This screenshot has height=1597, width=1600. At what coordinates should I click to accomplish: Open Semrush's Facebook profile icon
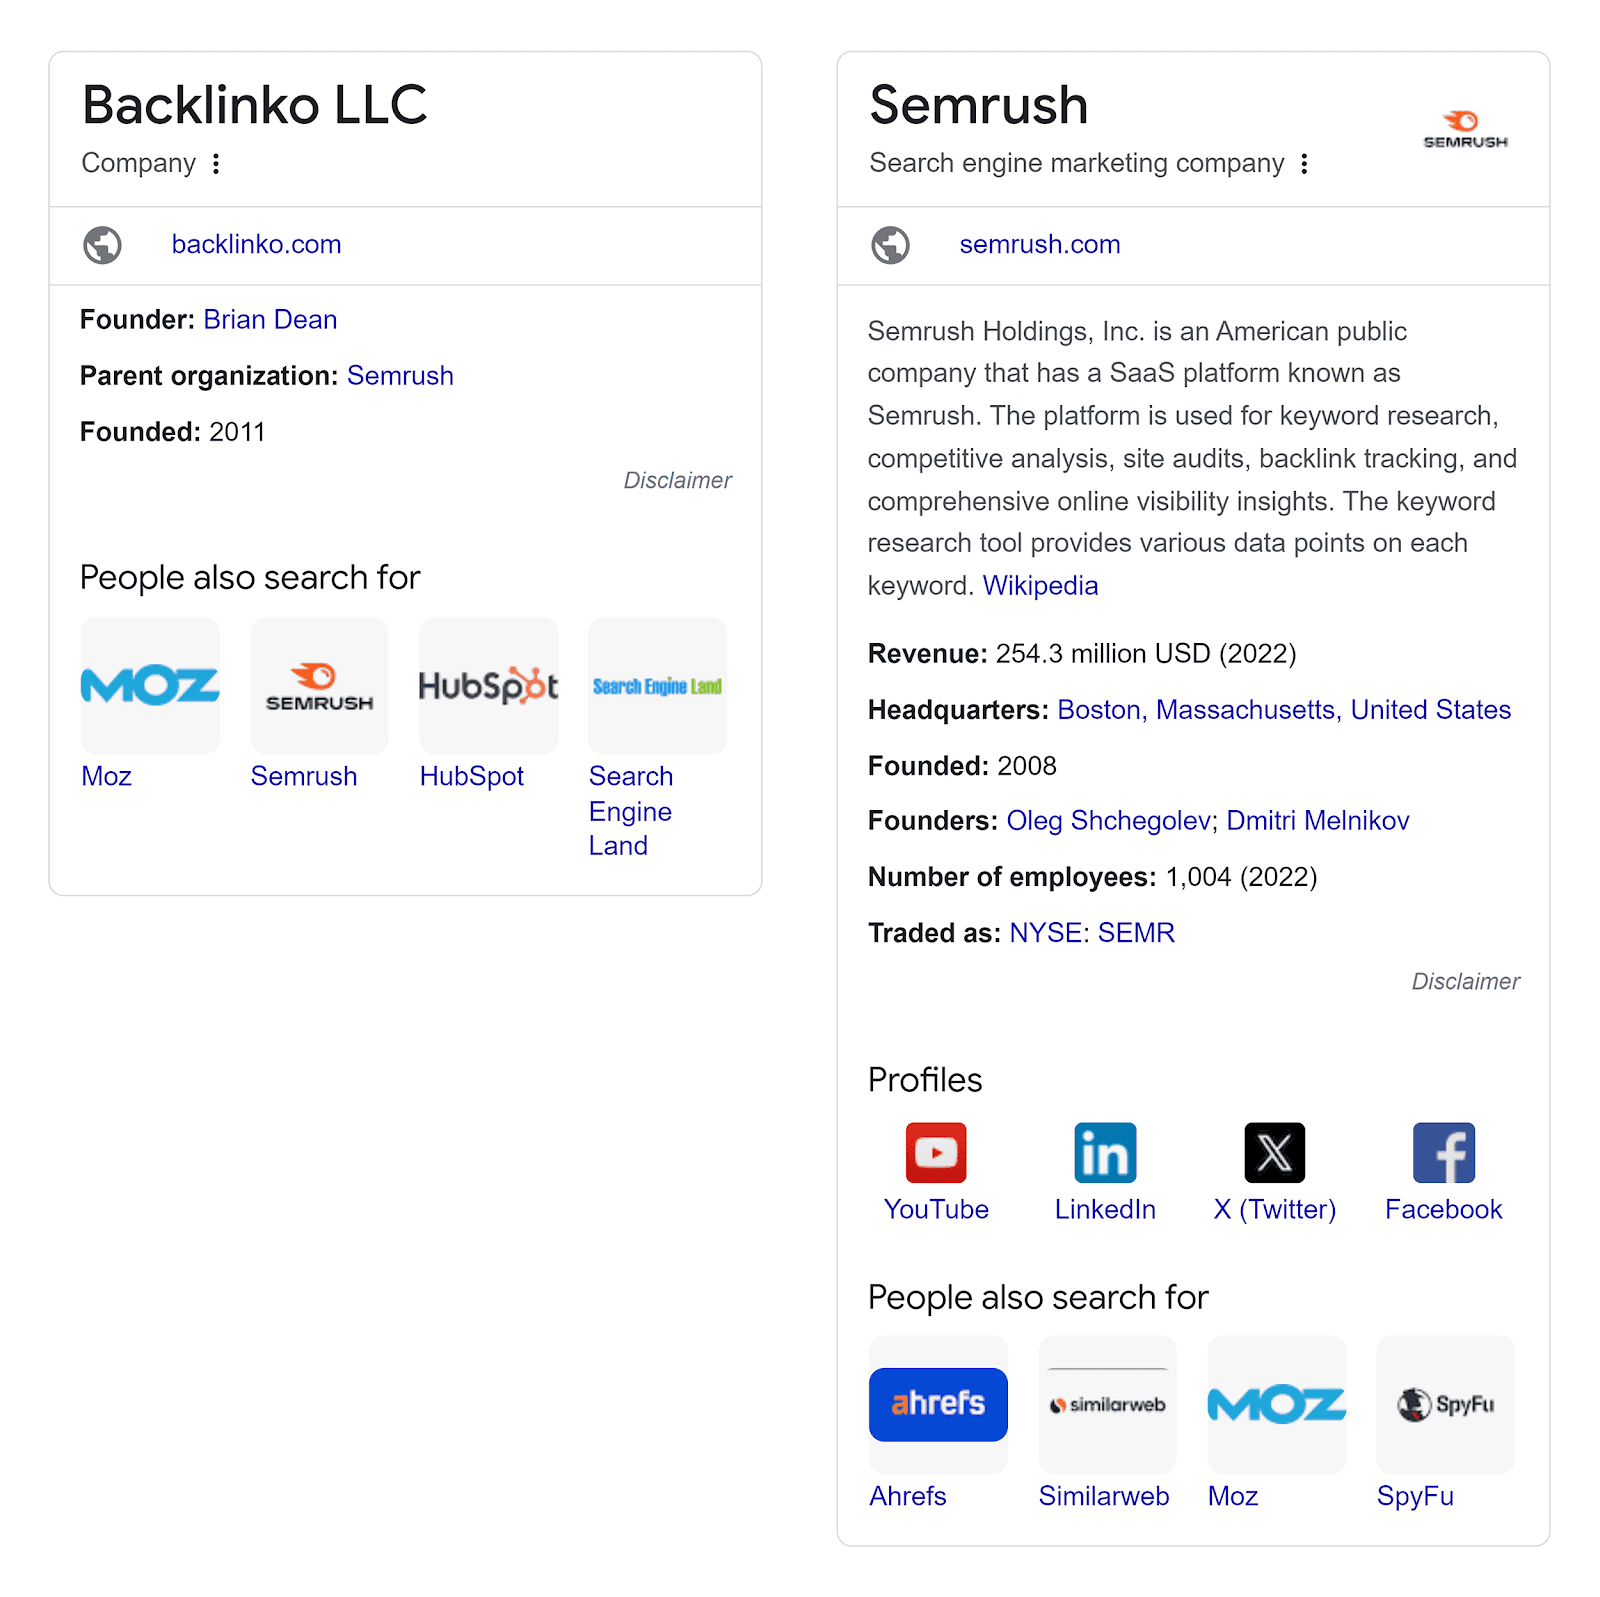pyautogui.click(x=1444, y=1152)
